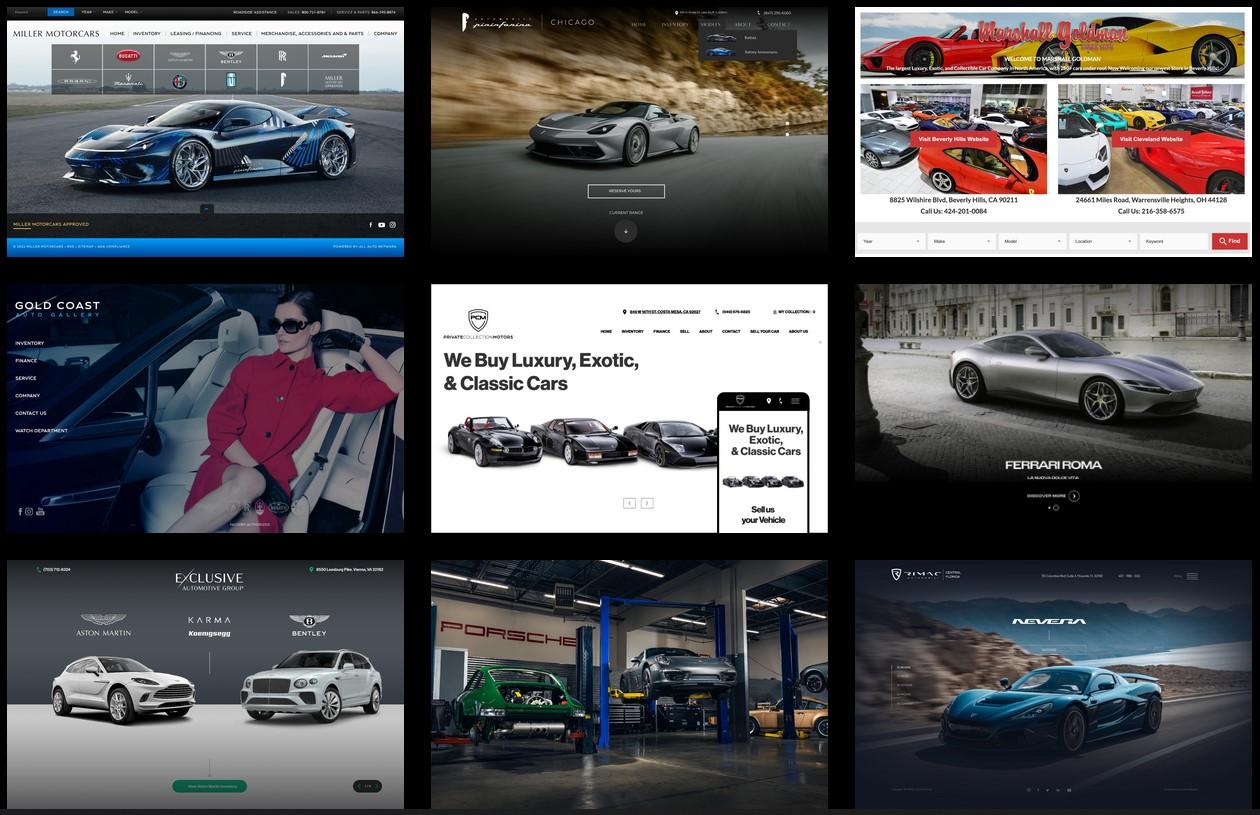Click Visit Beverly Hills Website button

[x=953, y=139]
